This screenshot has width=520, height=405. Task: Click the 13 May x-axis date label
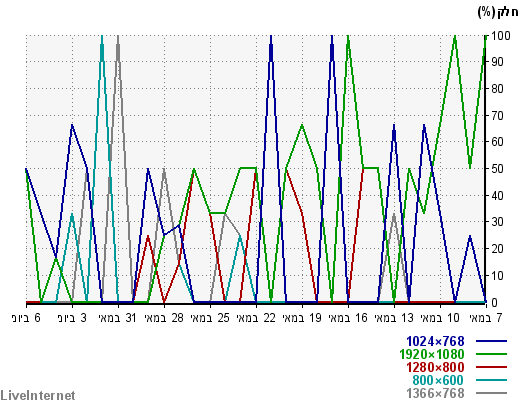(x=394, y=318)
